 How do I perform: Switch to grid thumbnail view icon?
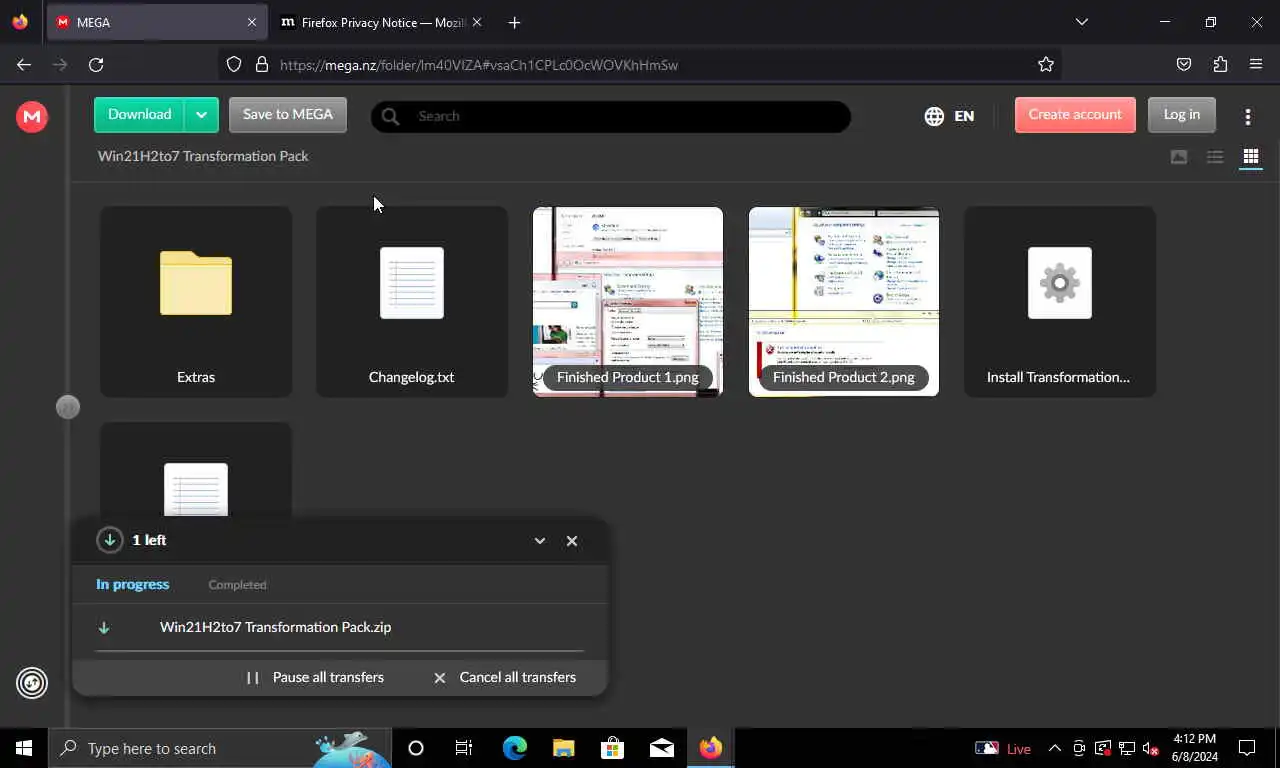pos(1250,157)
